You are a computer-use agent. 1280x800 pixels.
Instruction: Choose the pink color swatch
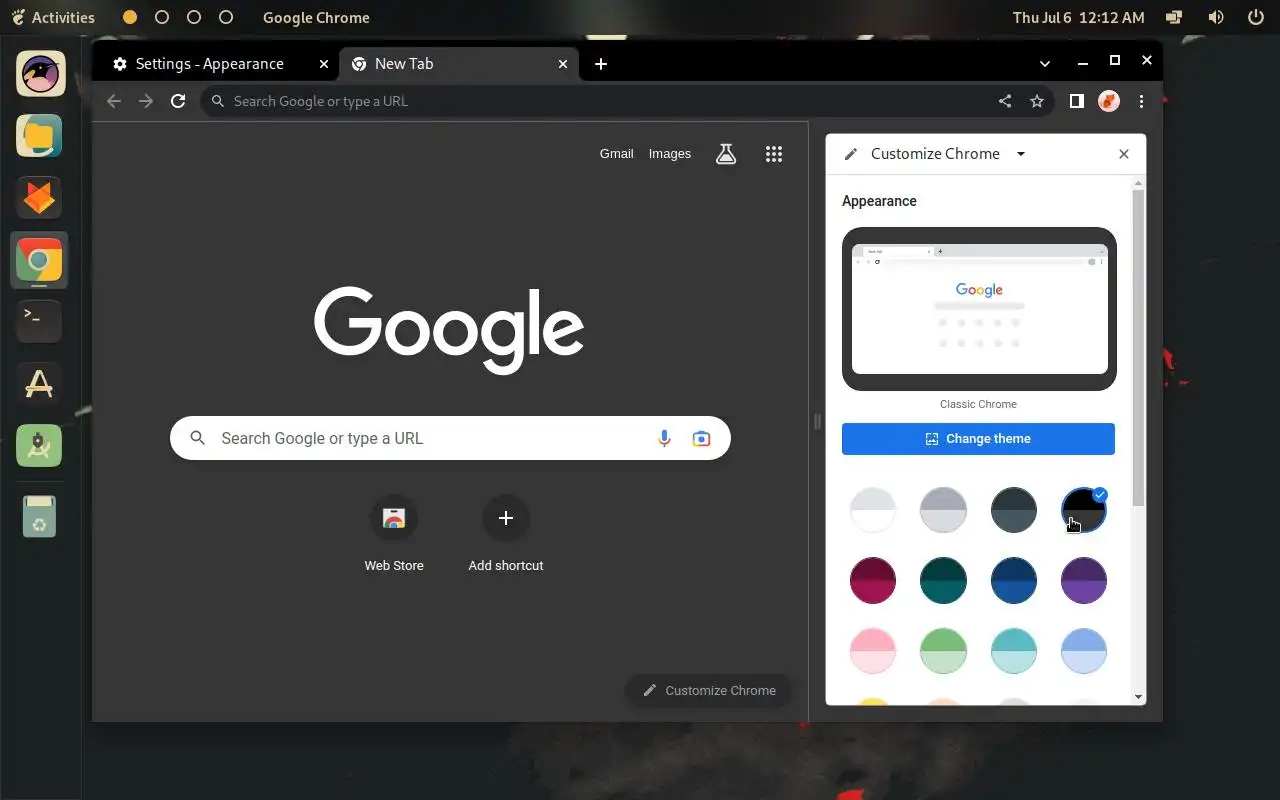tap(873, 651)
